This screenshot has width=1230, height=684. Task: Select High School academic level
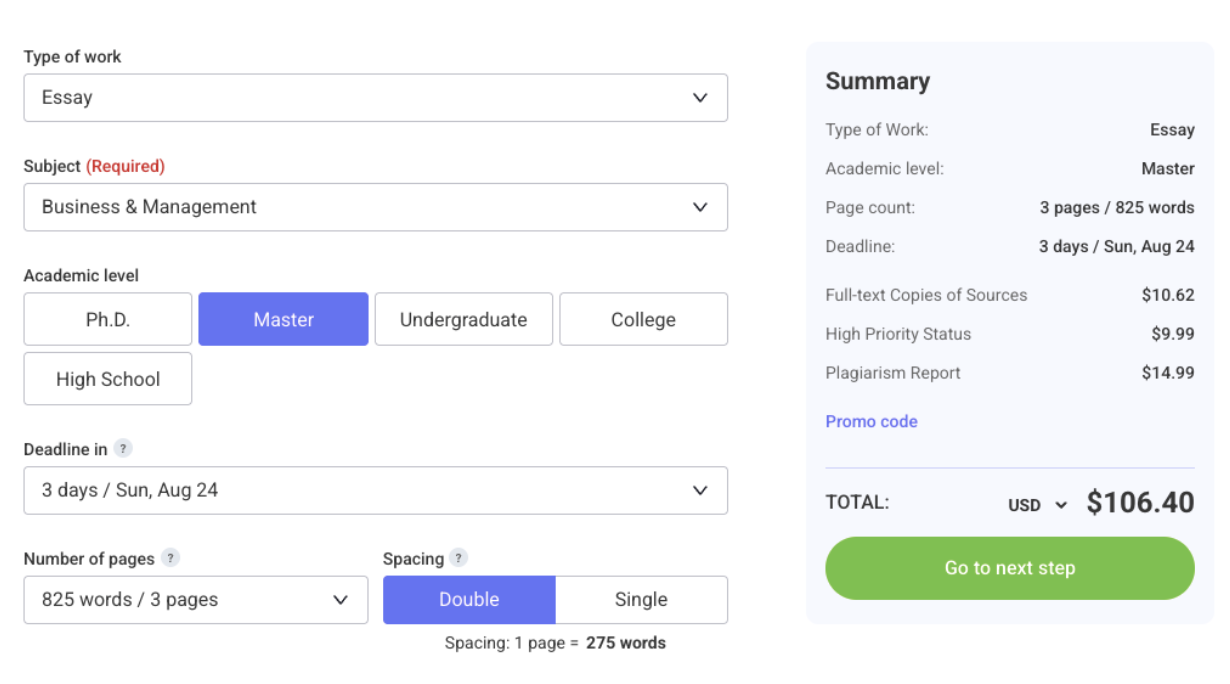coord(108,379)
